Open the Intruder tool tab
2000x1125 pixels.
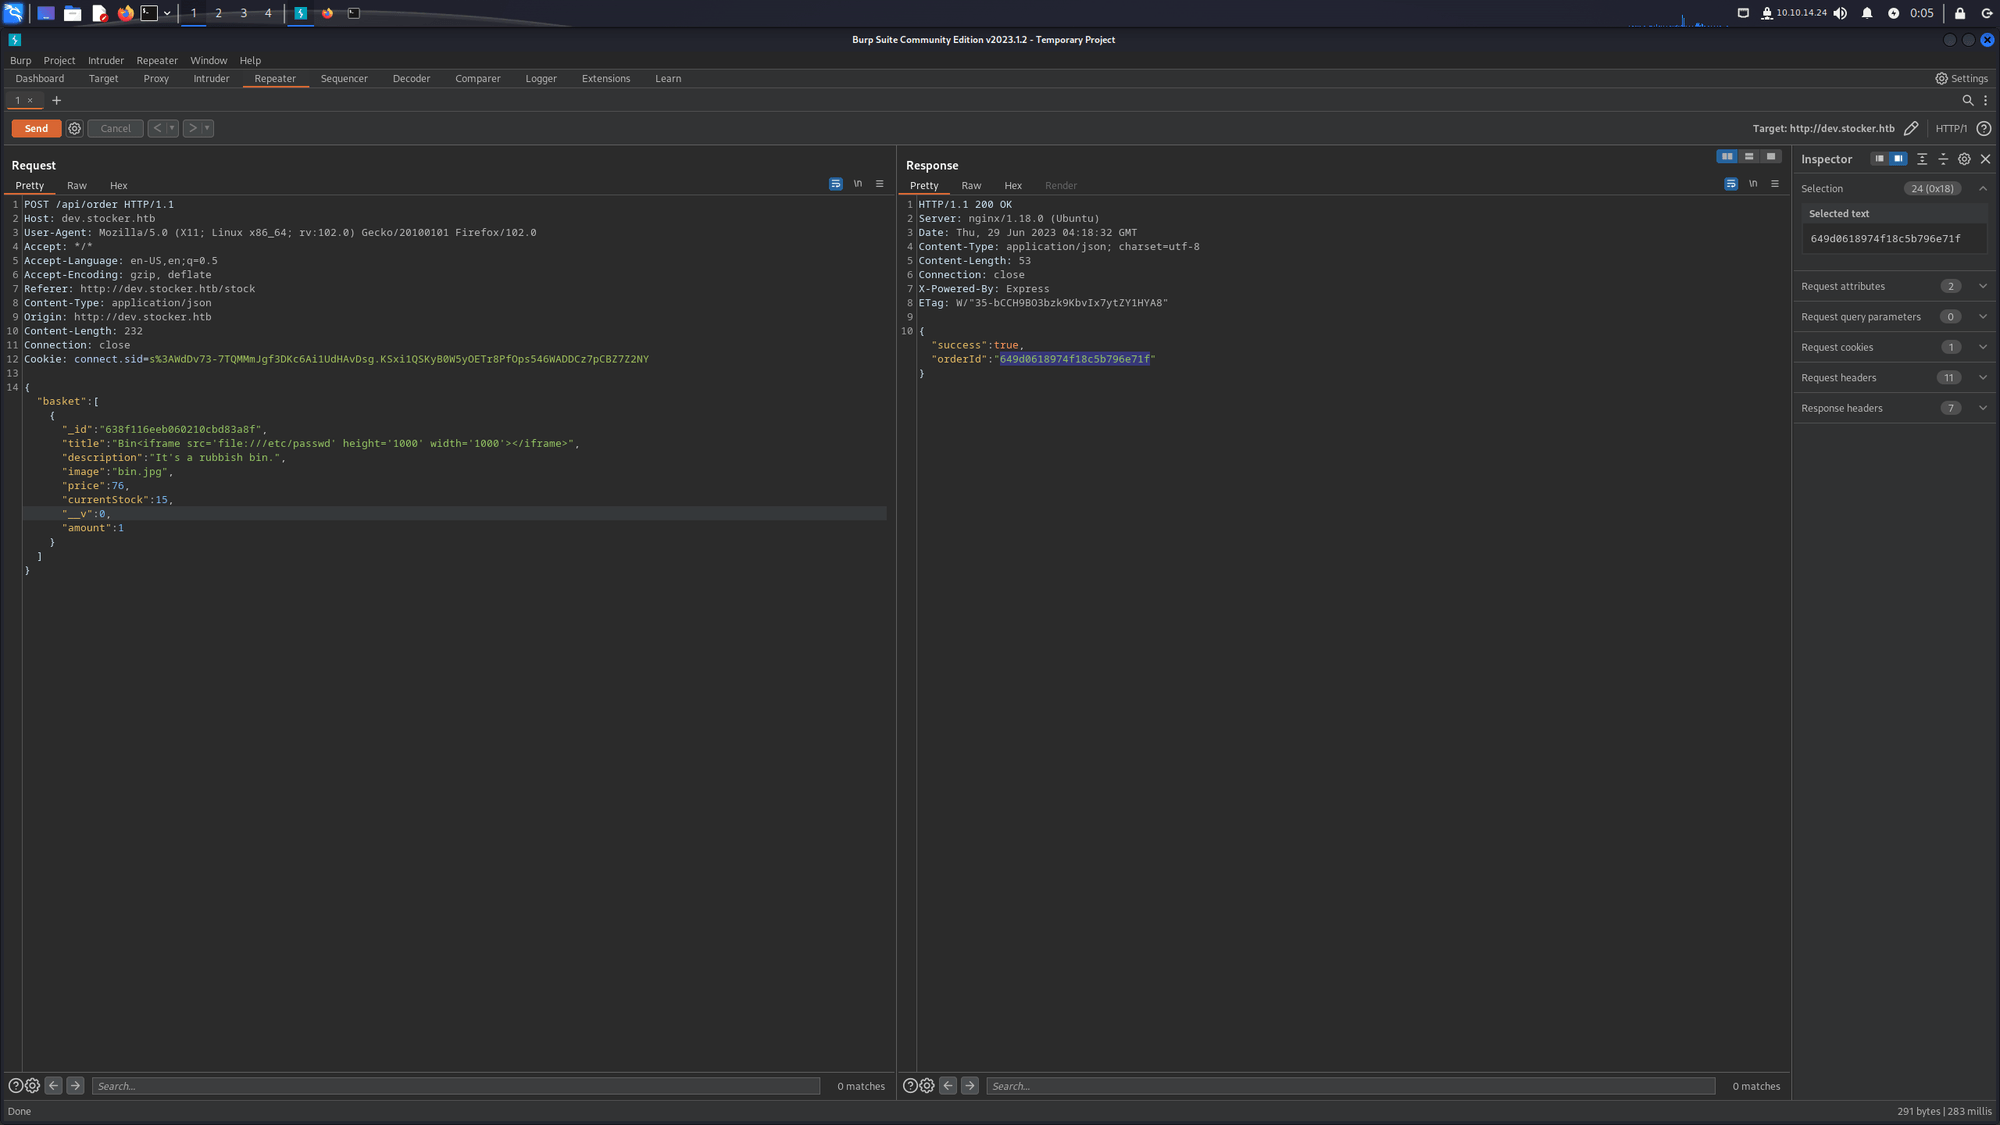[x=211, y=78]
